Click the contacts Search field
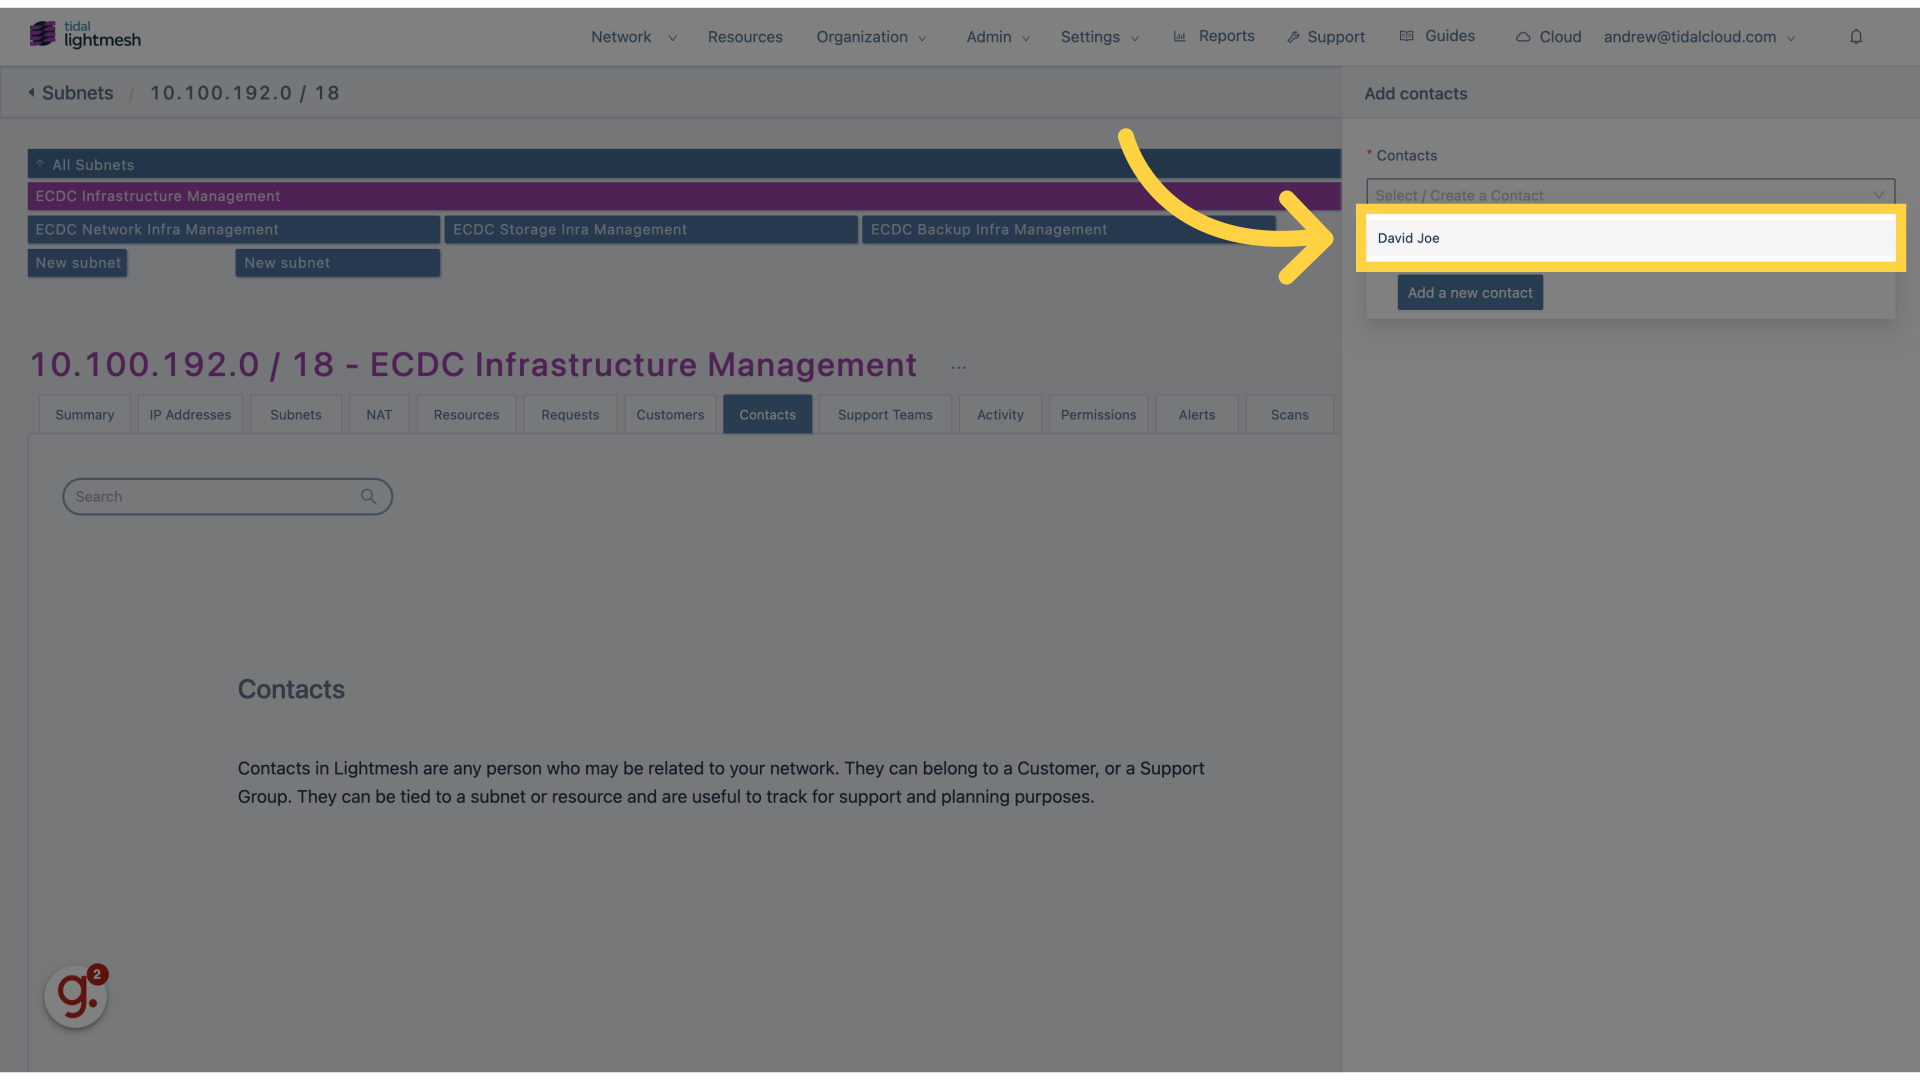The image size is (1920, 1080). tap(227, 497)
